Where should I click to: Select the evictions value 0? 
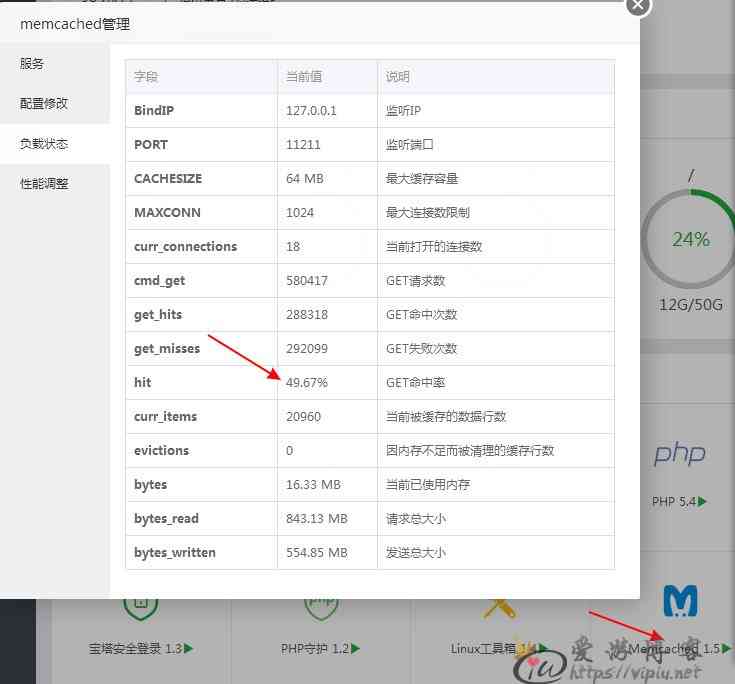[290, 451]
